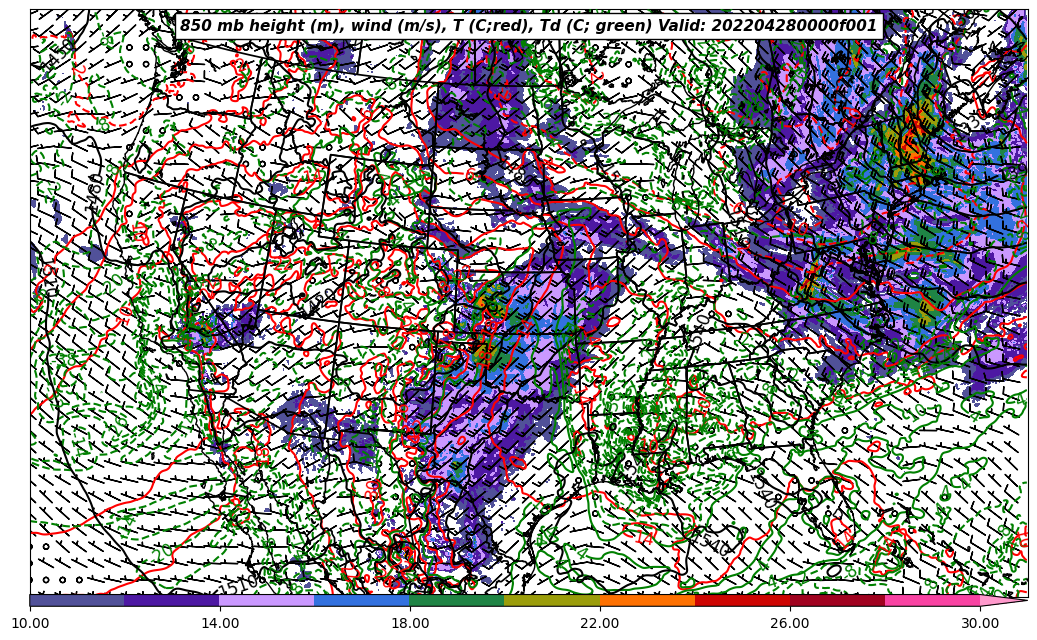Screen dimensions: 1037x640
Task: Click the 22.00 colorbar tick label
Action: pyautogui.click(x=600, y=623)
